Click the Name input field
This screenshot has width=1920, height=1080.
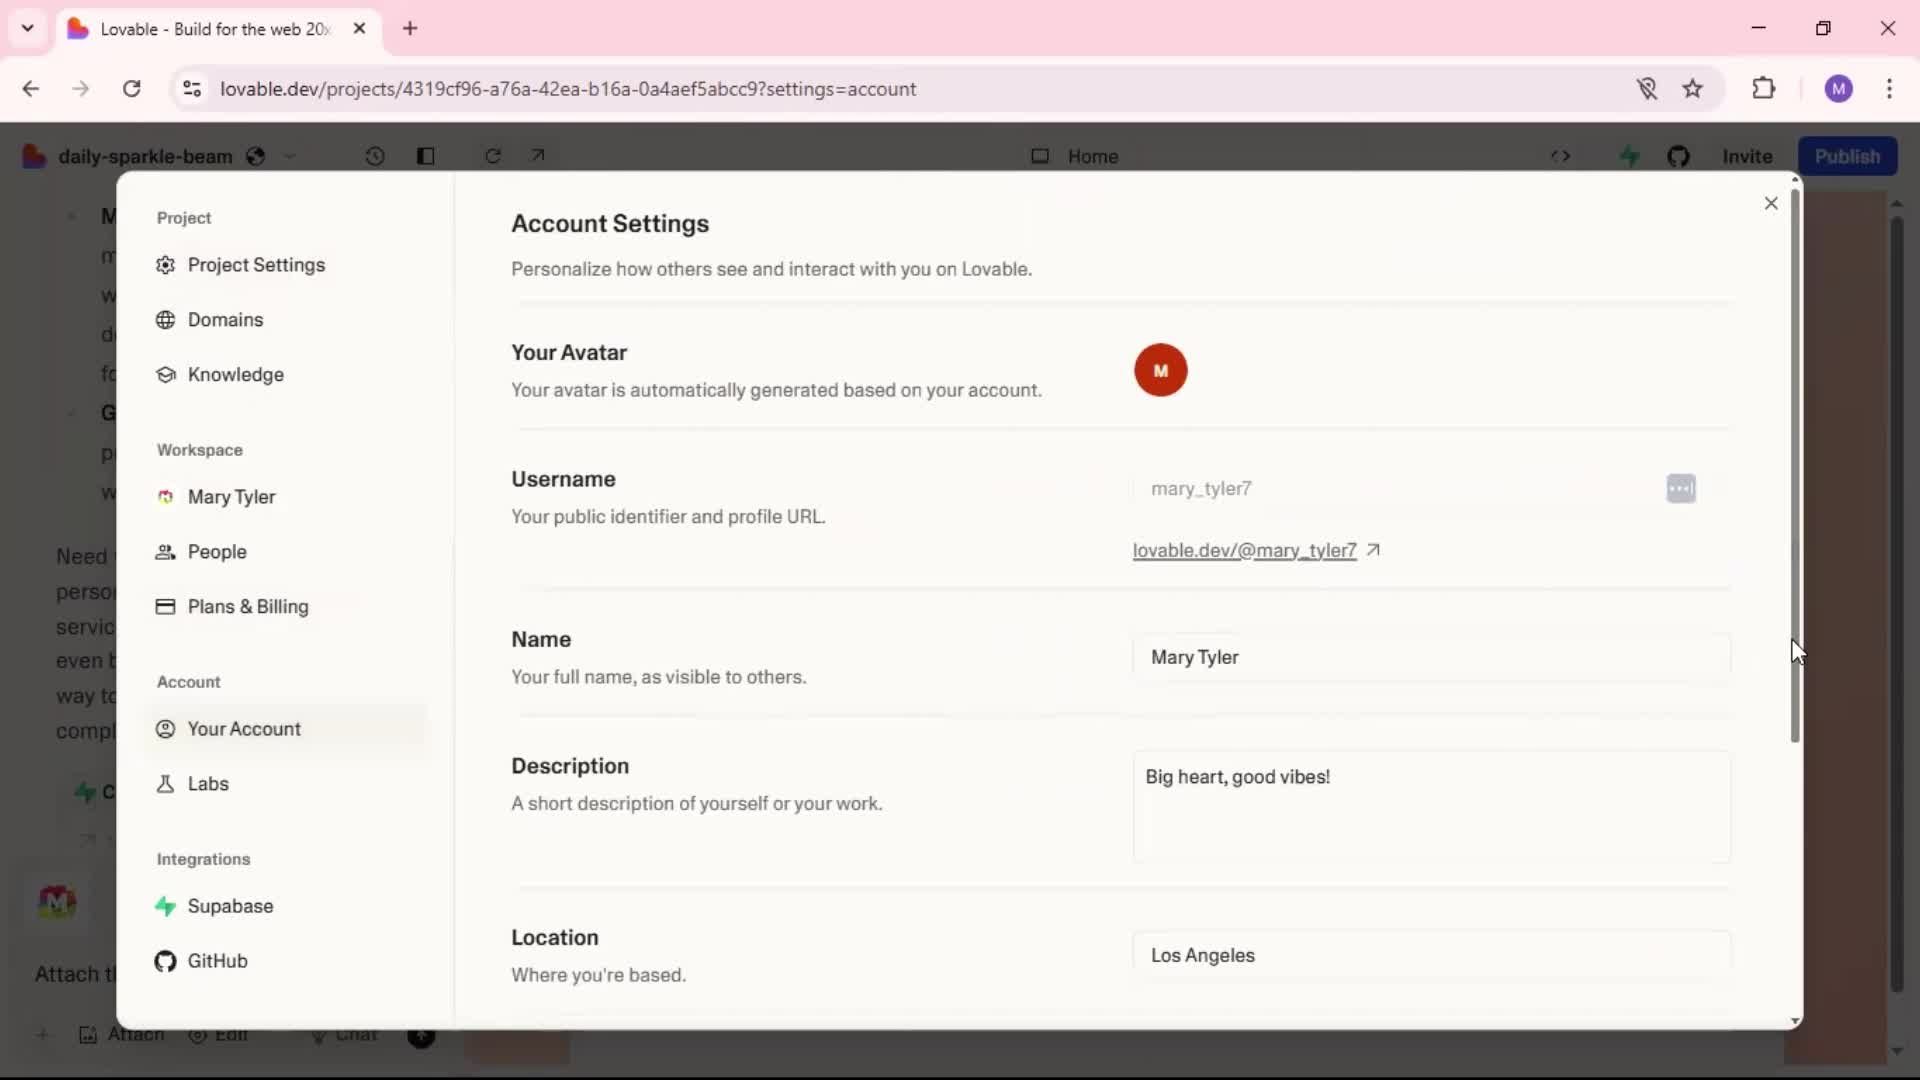1431,657
